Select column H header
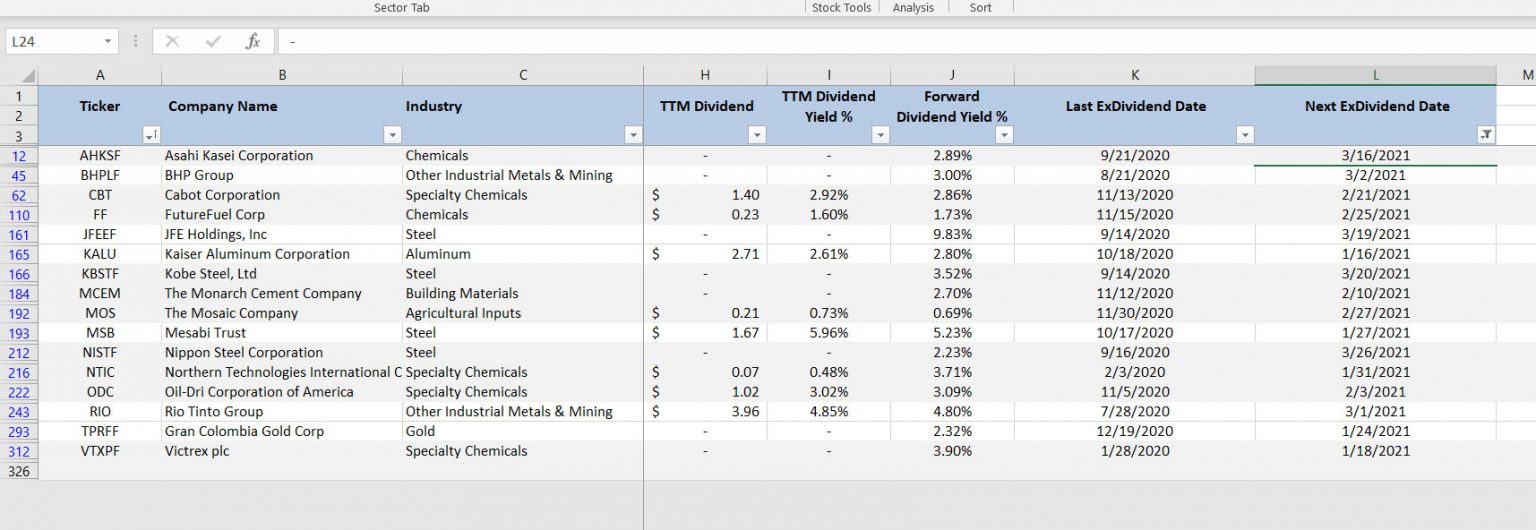1536x530 pixels. (706, 75)
